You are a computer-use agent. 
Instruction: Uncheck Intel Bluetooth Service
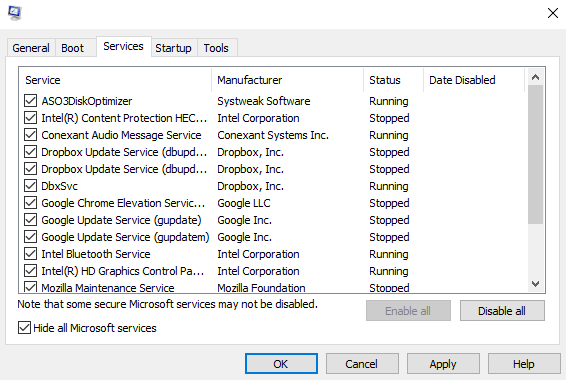(31, 254)
